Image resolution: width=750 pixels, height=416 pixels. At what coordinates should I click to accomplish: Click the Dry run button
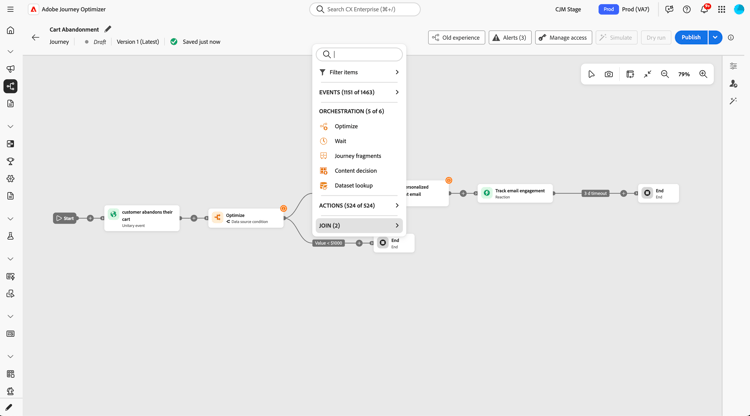[x=656, y=37]
